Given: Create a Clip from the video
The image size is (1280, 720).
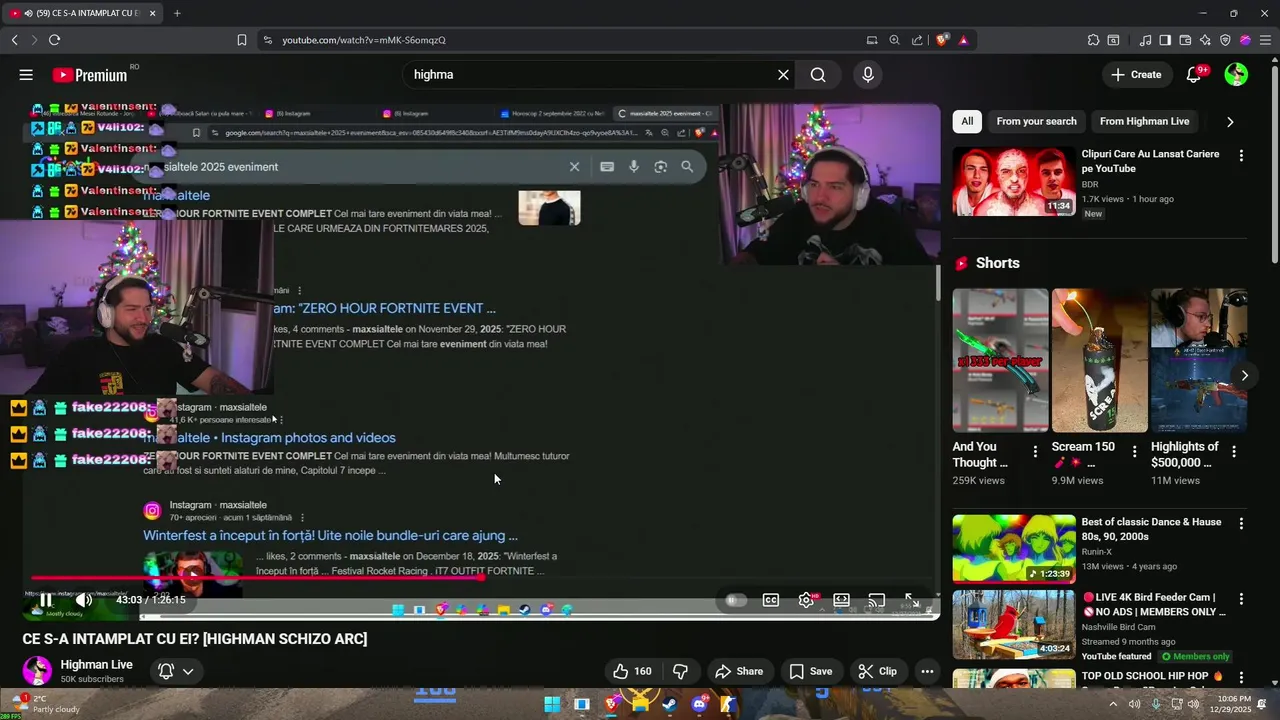Looking at the screenshot, I should [x=877, y=672].
